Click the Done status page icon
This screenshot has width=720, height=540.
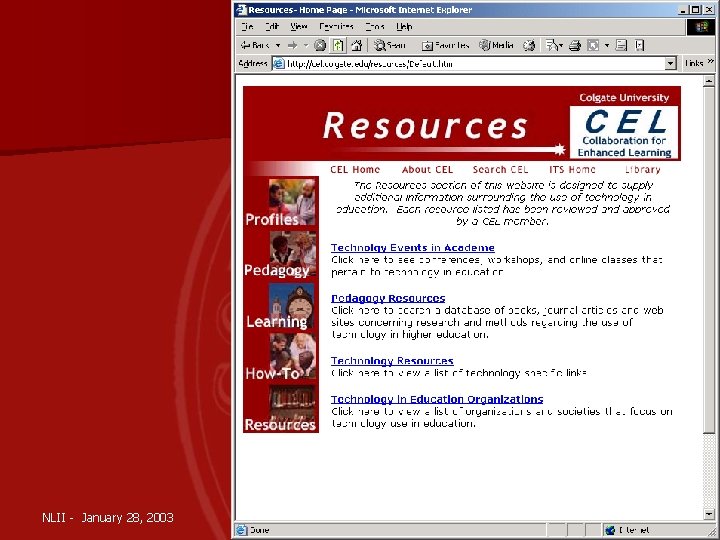click(x=242, y=530)
